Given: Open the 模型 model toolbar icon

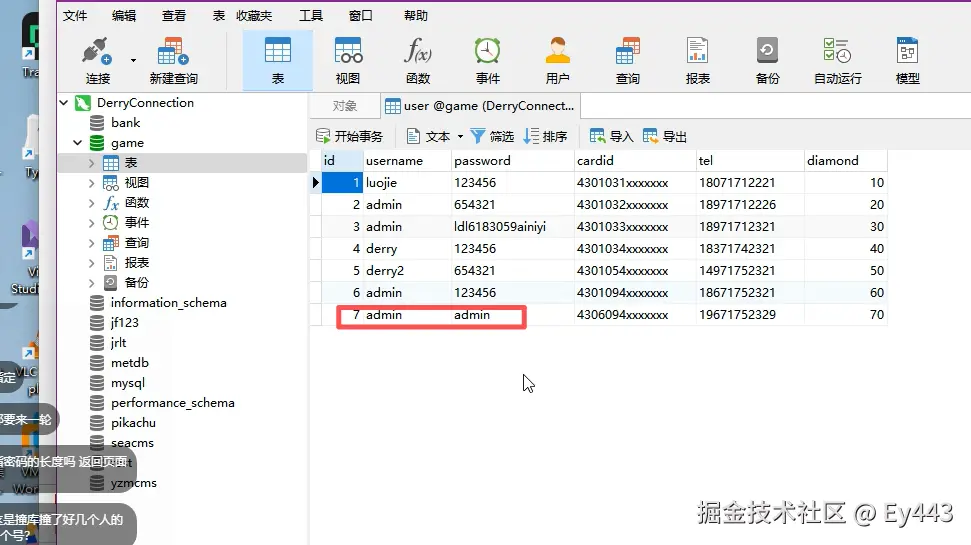Looking at the screenshot, I should point(907,60).
